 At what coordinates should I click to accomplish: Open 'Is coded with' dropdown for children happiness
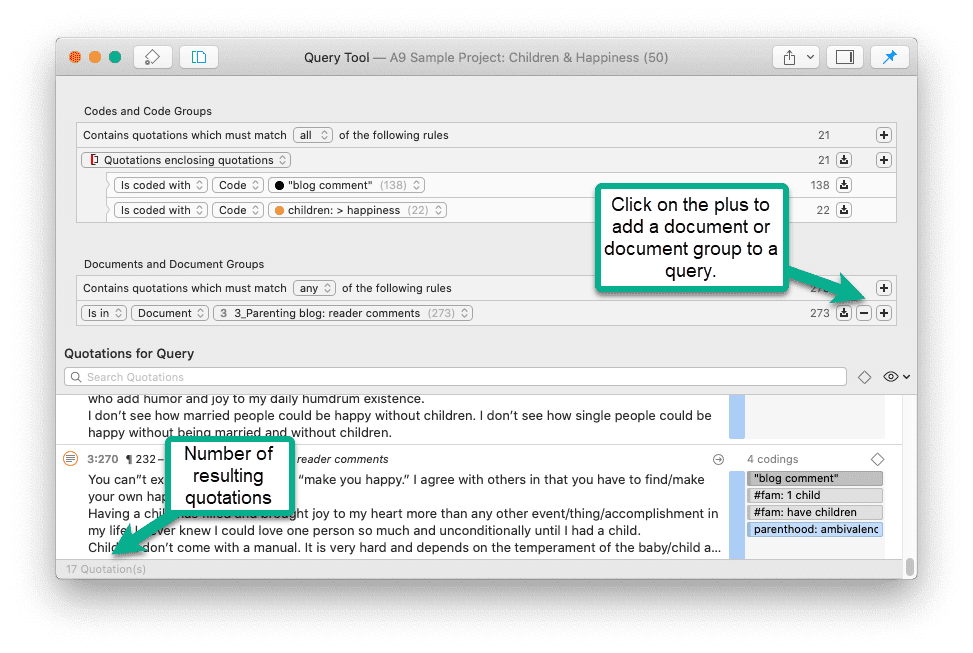[x=161, y=210]
